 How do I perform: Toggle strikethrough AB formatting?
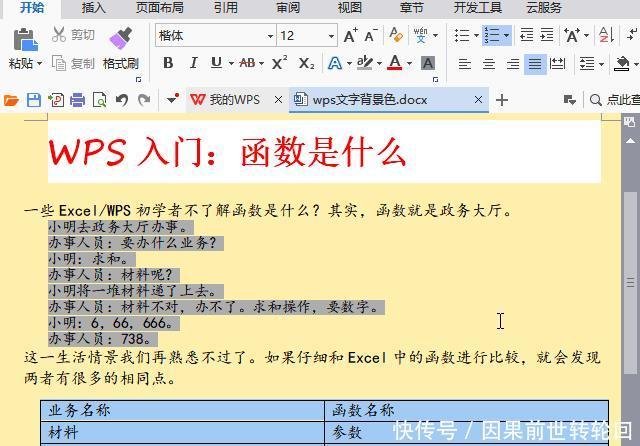pos(247,63)
